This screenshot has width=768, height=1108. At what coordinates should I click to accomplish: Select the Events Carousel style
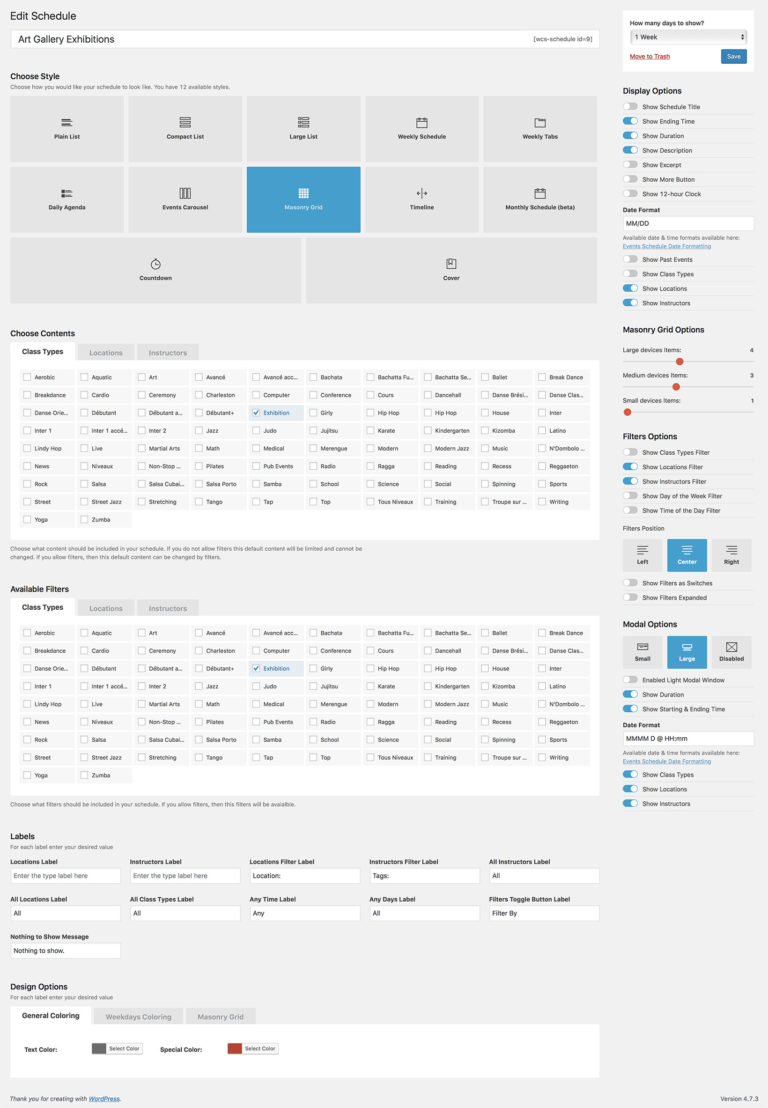point(185,199)
